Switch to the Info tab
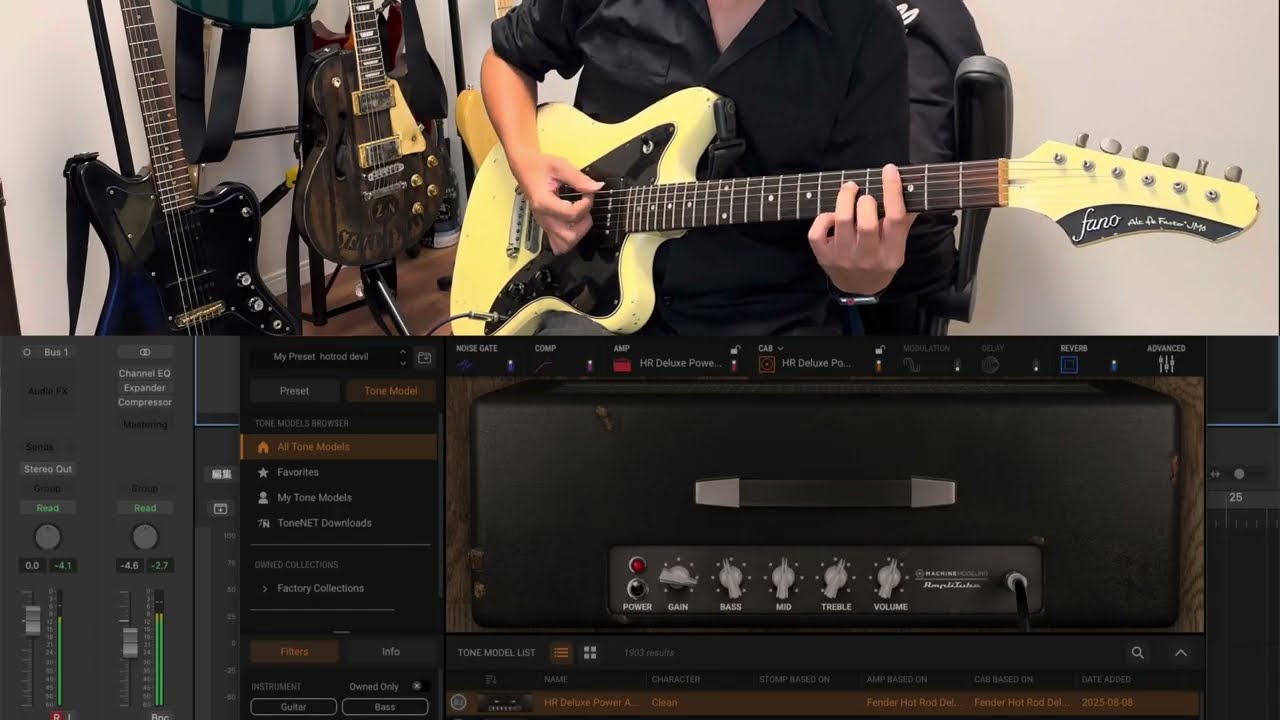 coord(391,651)
